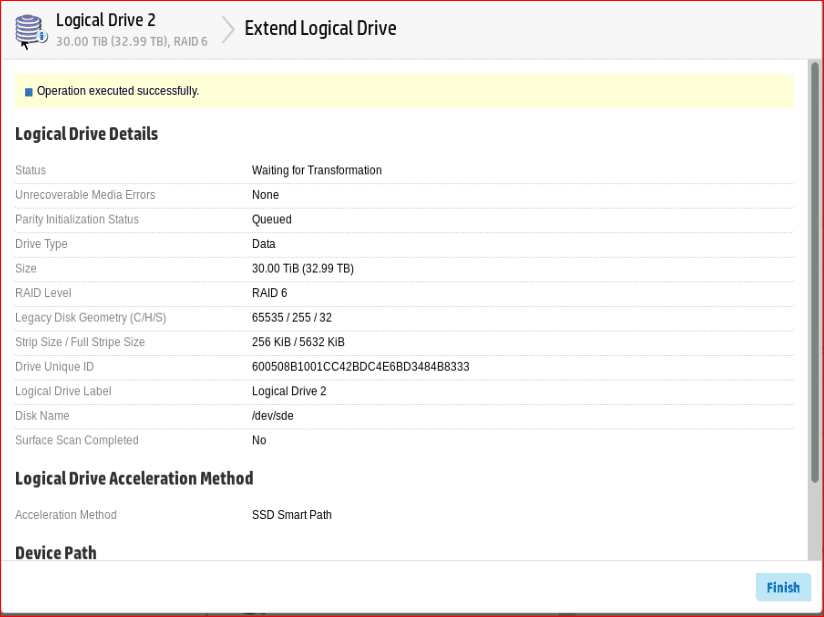Click the vertical scrollbar of the details pane
The height and width of the screenshot is (617, 824).
(814, 270)
